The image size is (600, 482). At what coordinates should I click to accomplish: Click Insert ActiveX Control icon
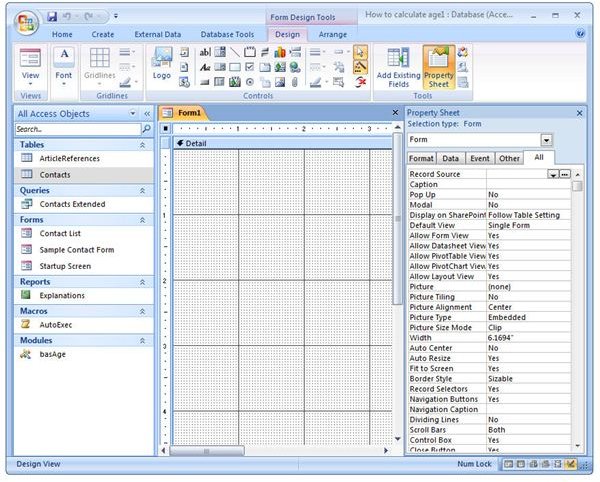pos(359,82)
